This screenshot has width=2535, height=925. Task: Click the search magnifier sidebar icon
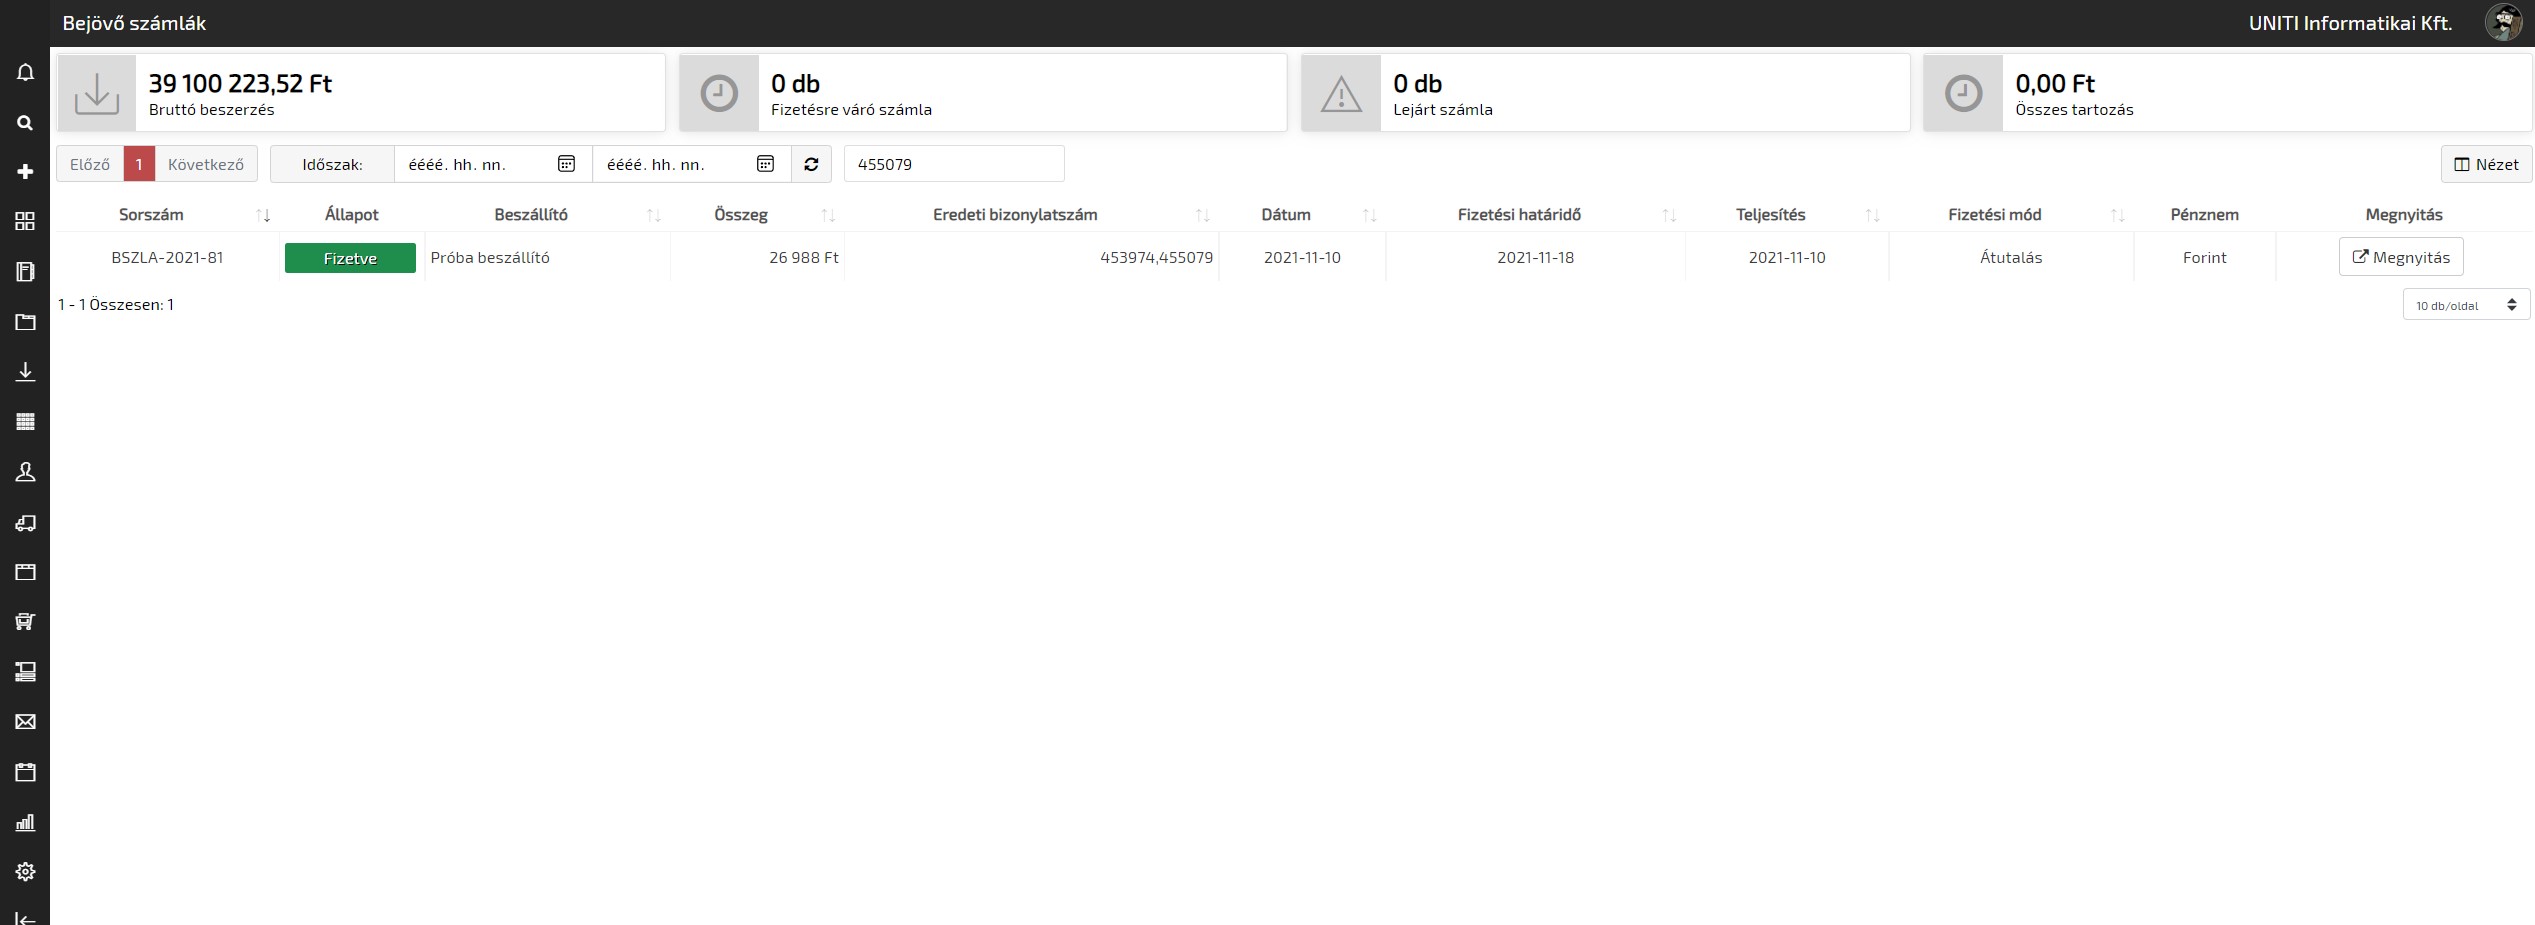click(25, 123)
